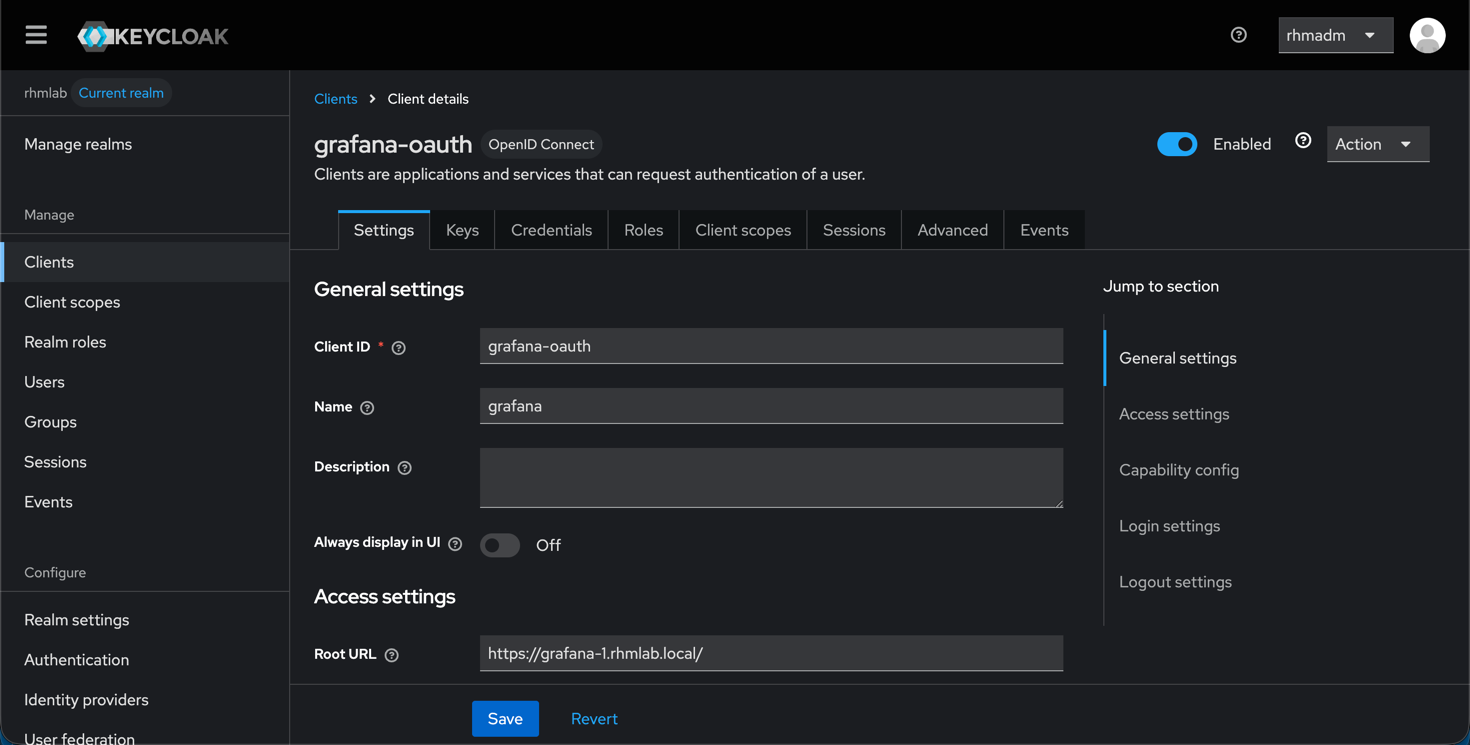
Task: Navigate back via the Clients breadcrumb
Action: [x=335, y=98]
